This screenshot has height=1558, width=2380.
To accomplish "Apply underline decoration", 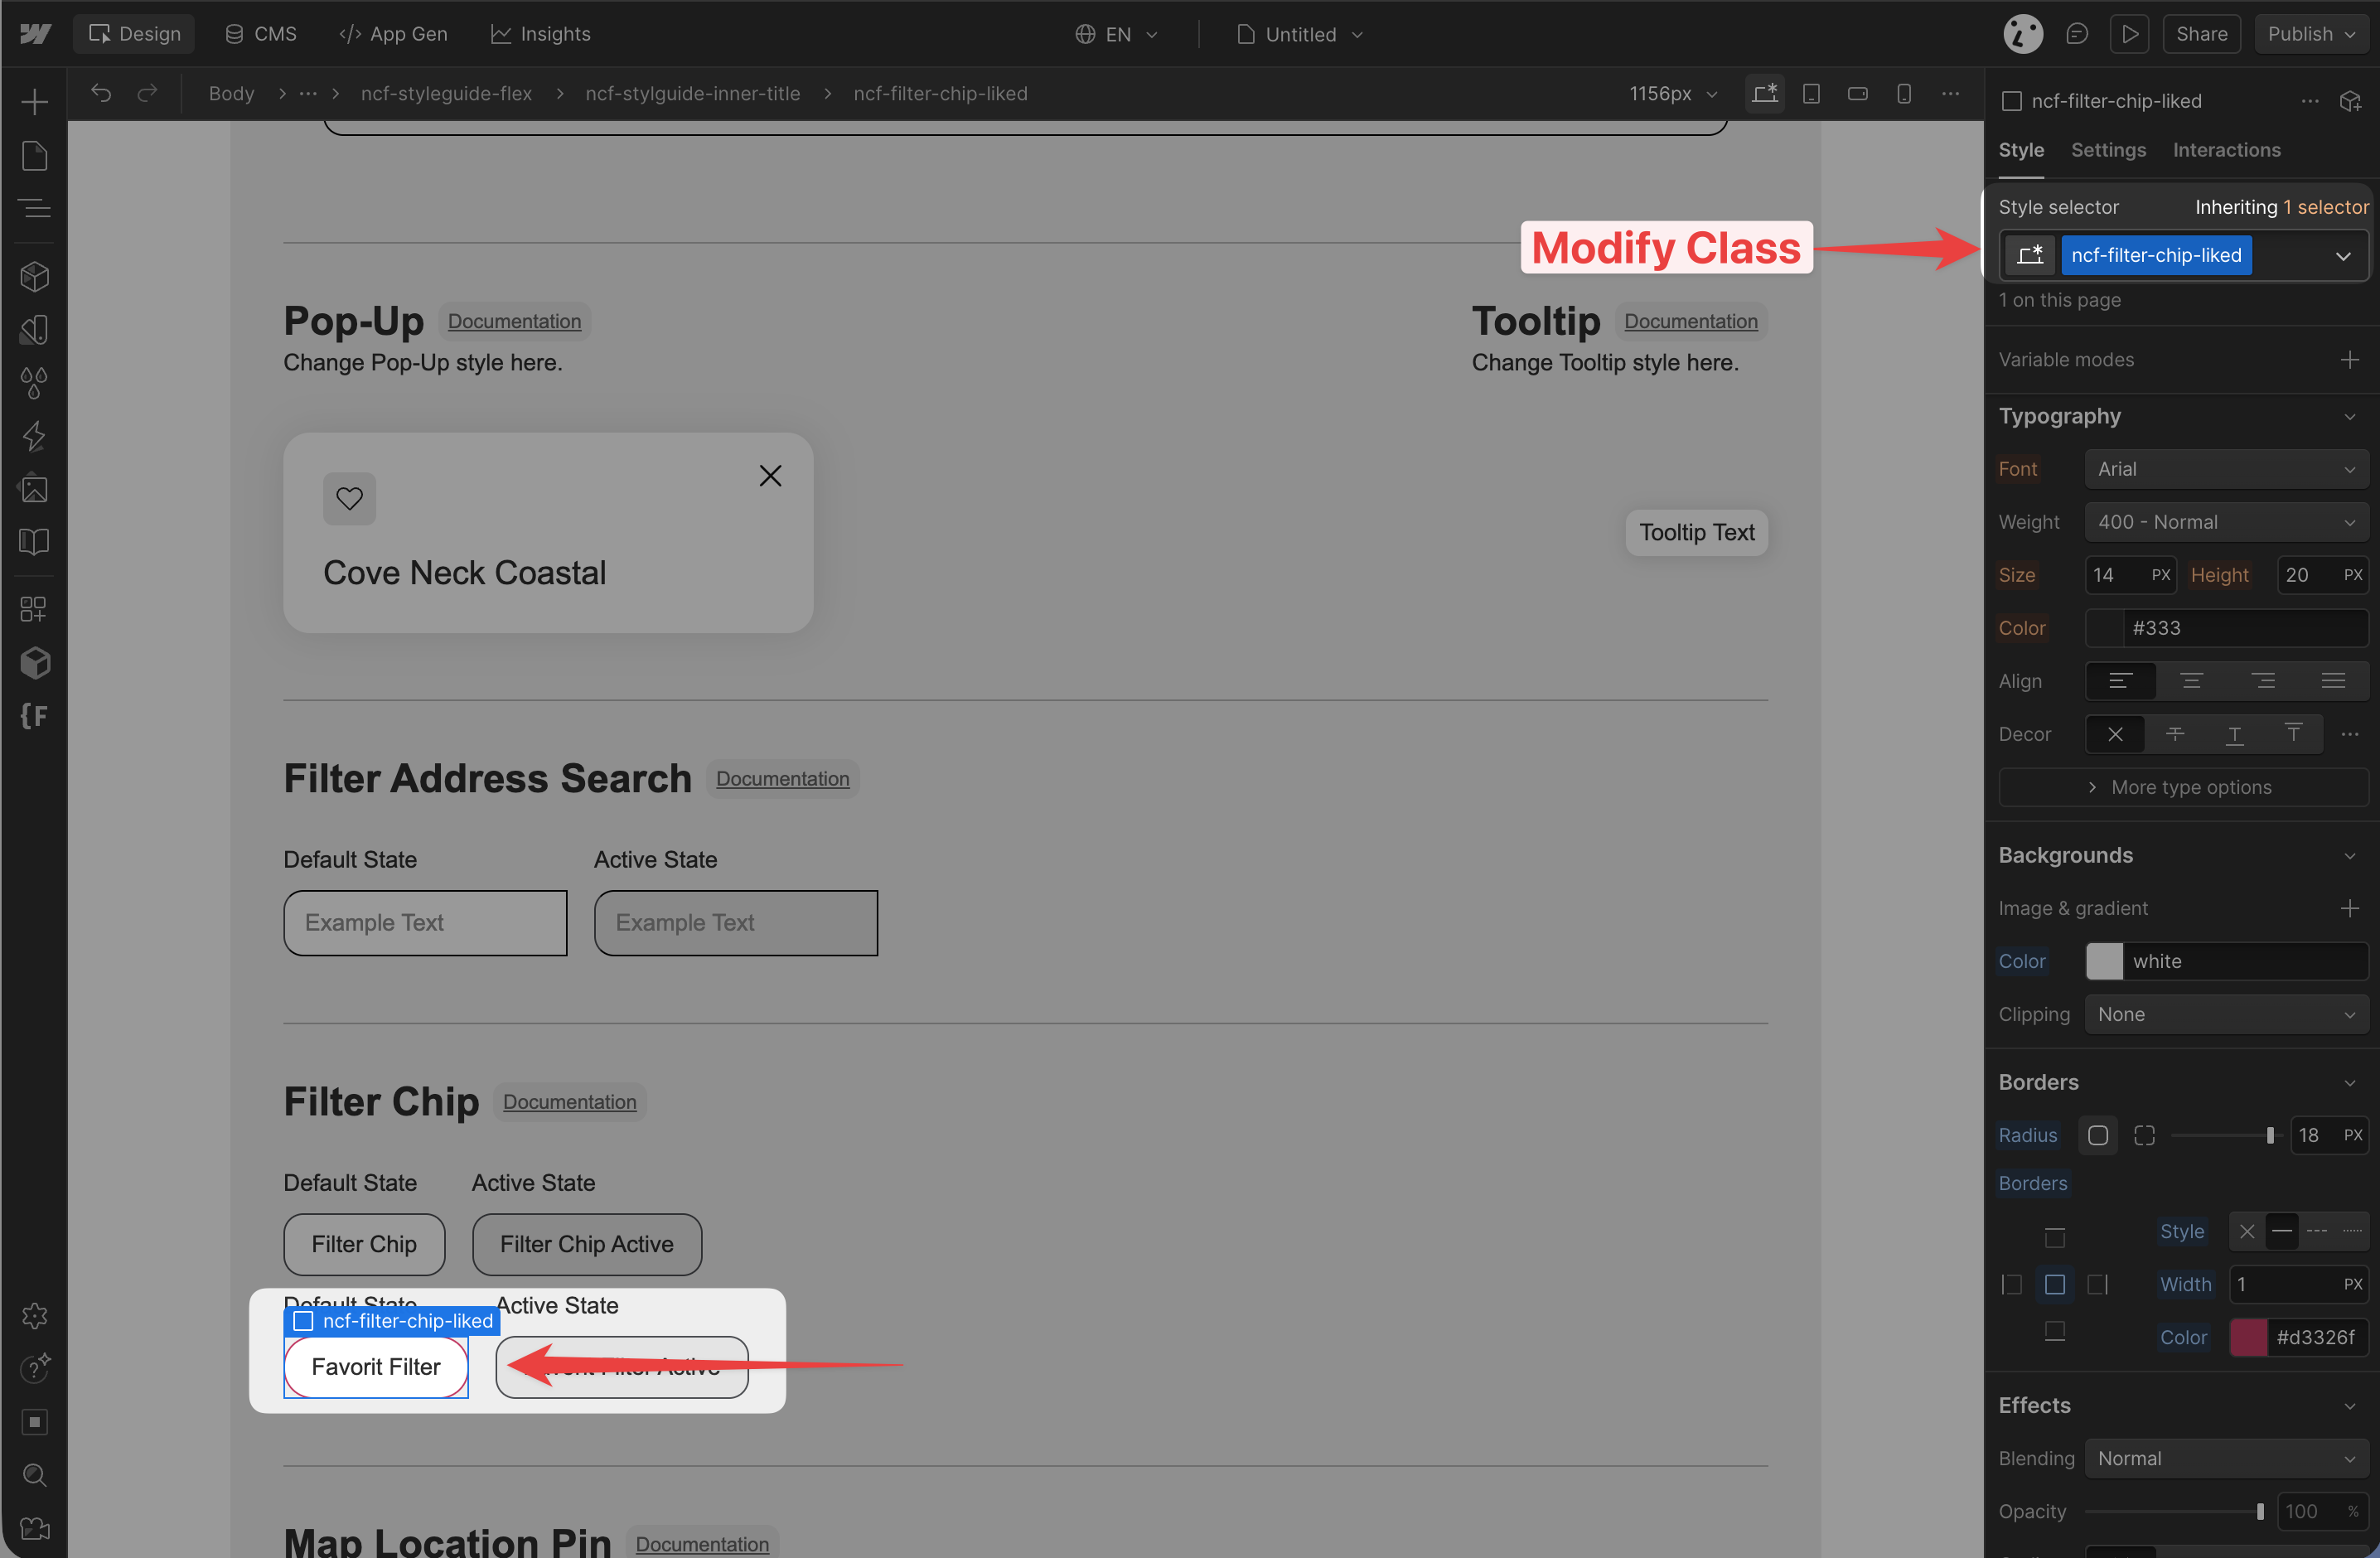I will (2234, 734).
